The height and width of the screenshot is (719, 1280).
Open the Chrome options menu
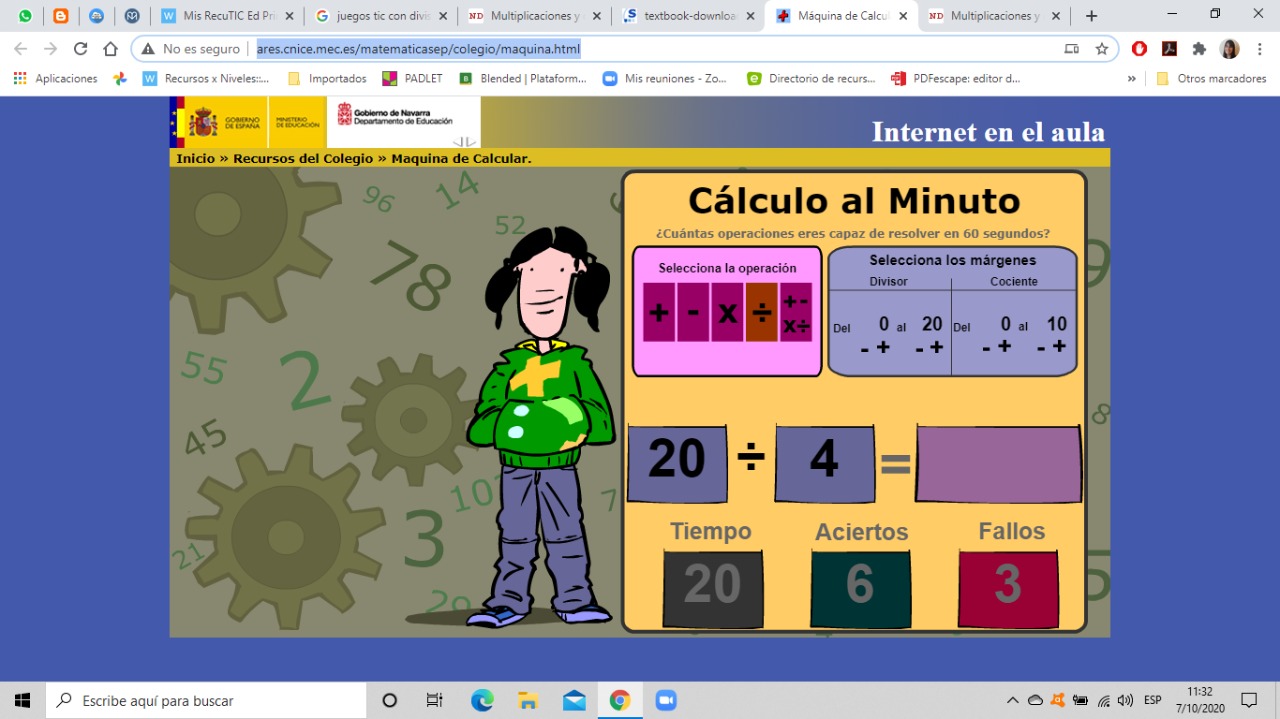(x=1259, y=48)
